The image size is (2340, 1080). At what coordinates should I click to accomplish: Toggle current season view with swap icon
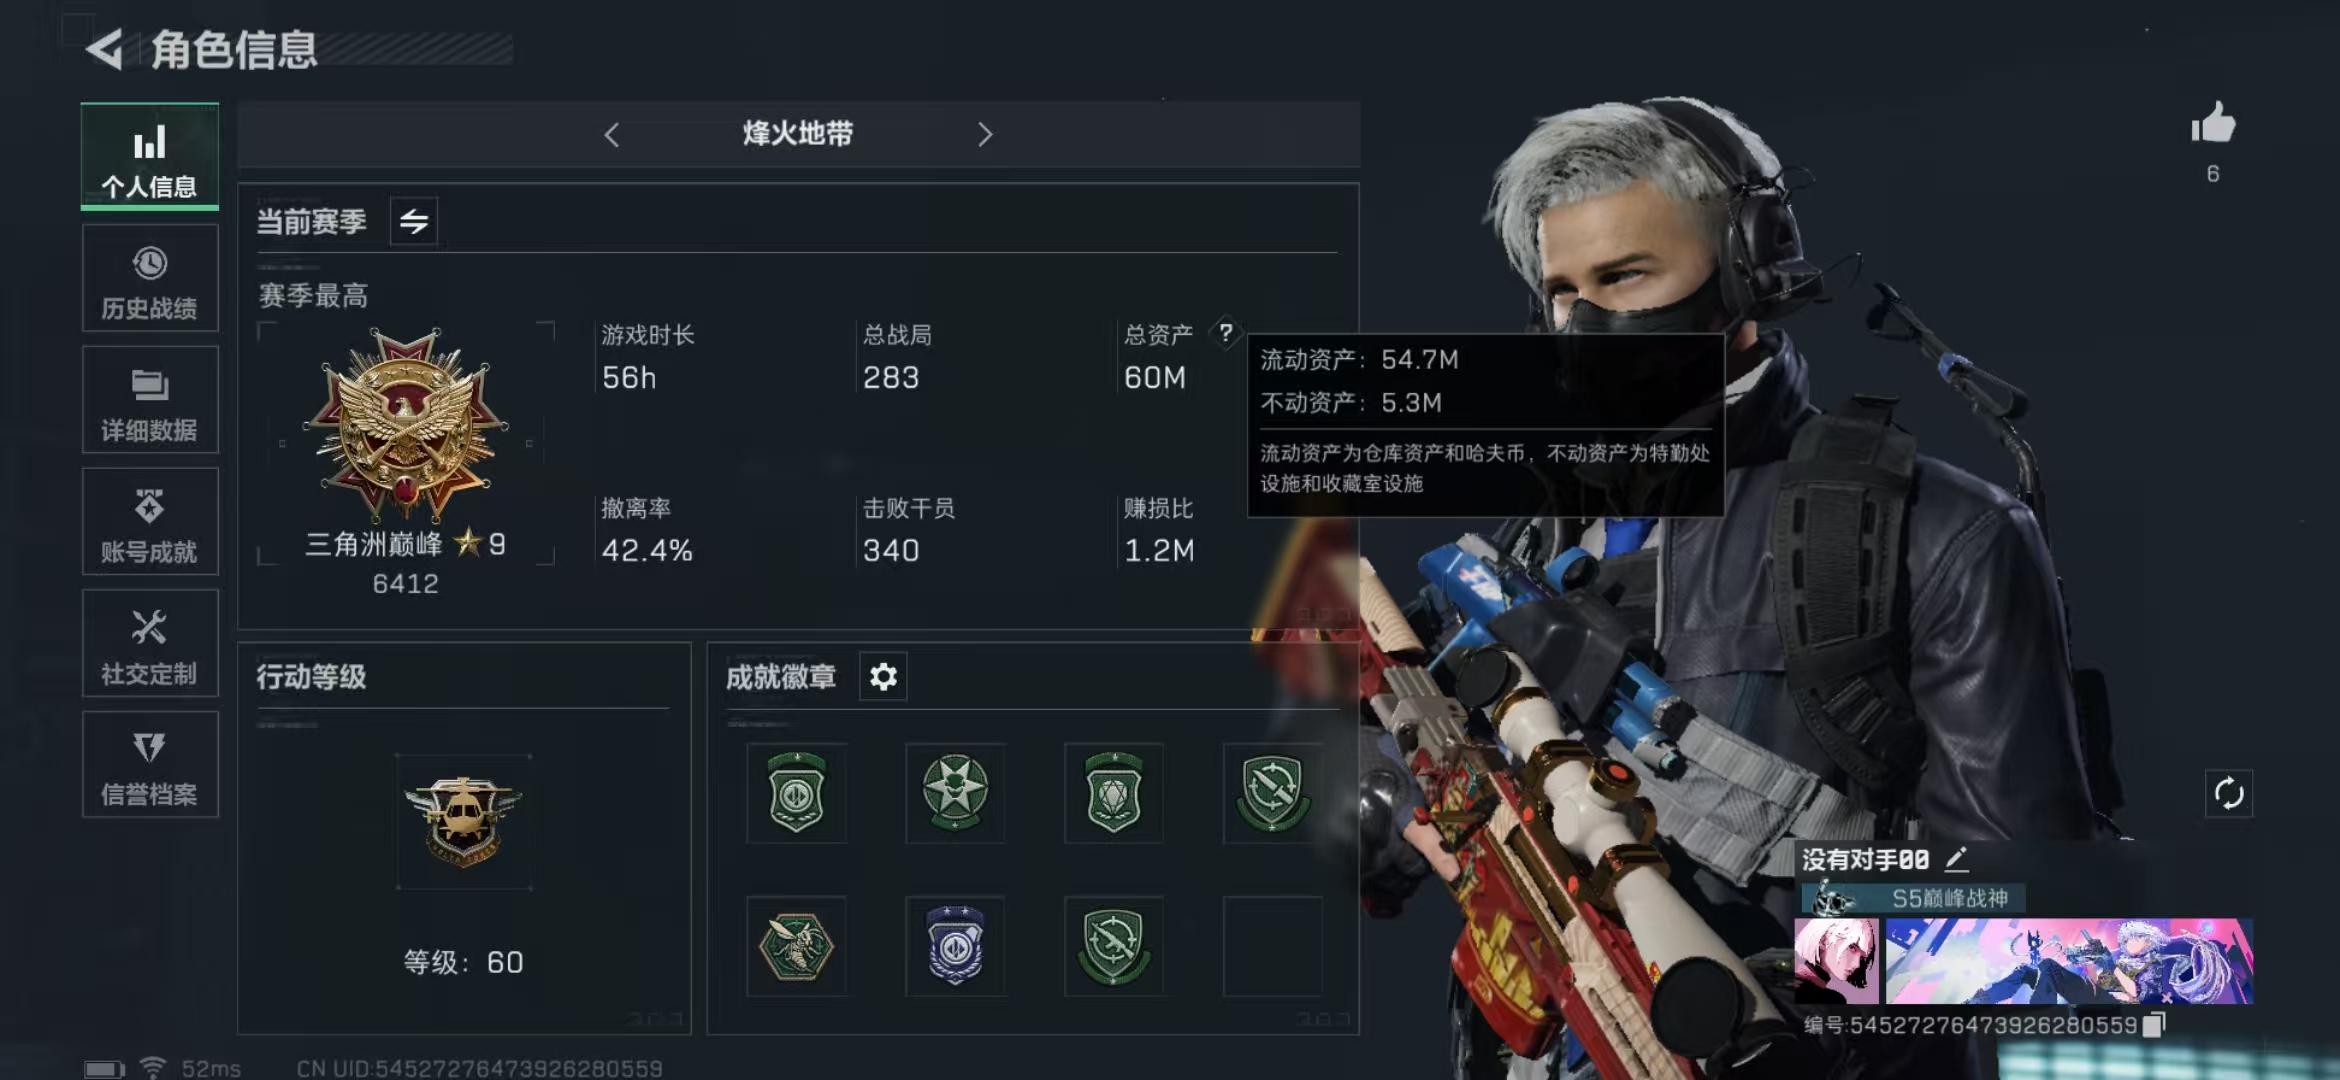pyautogui.click(x=413, y=221)
